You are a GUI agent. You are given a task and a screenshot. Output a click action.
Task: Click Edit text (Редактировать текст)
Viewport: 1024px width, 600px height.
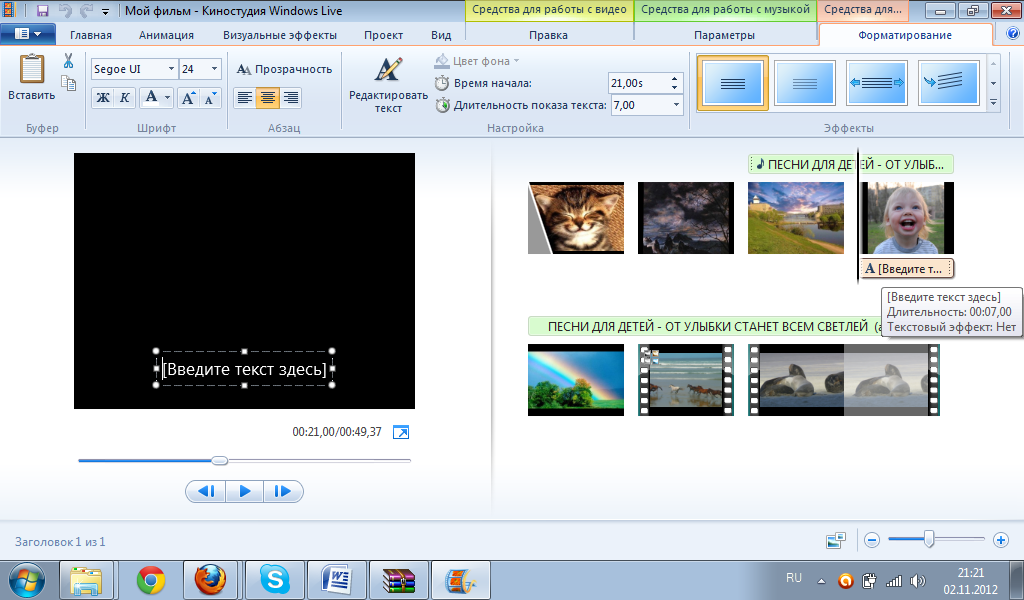[388, 85]
